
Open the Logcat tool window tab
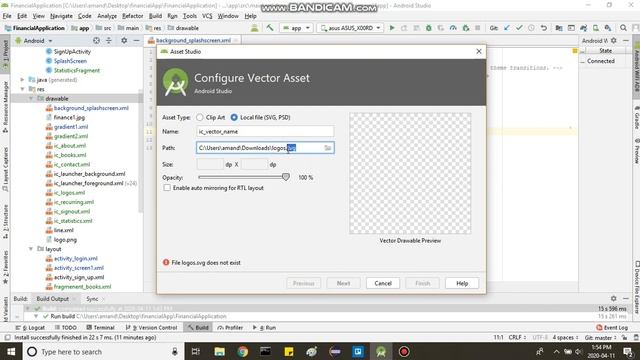(x=31, y=327)
